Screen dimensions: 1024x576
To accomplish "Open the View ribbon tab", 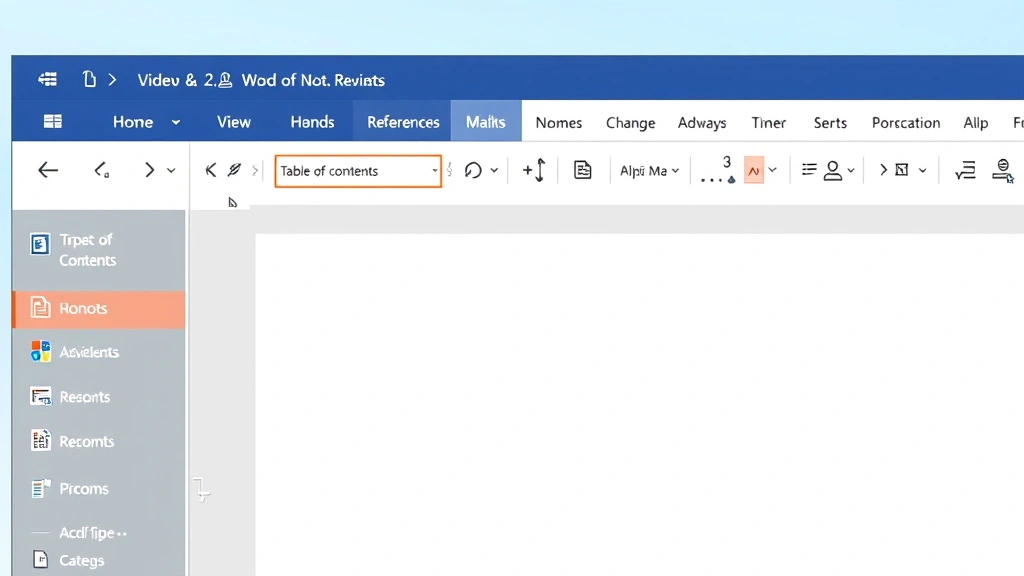I will coord(233,121).
